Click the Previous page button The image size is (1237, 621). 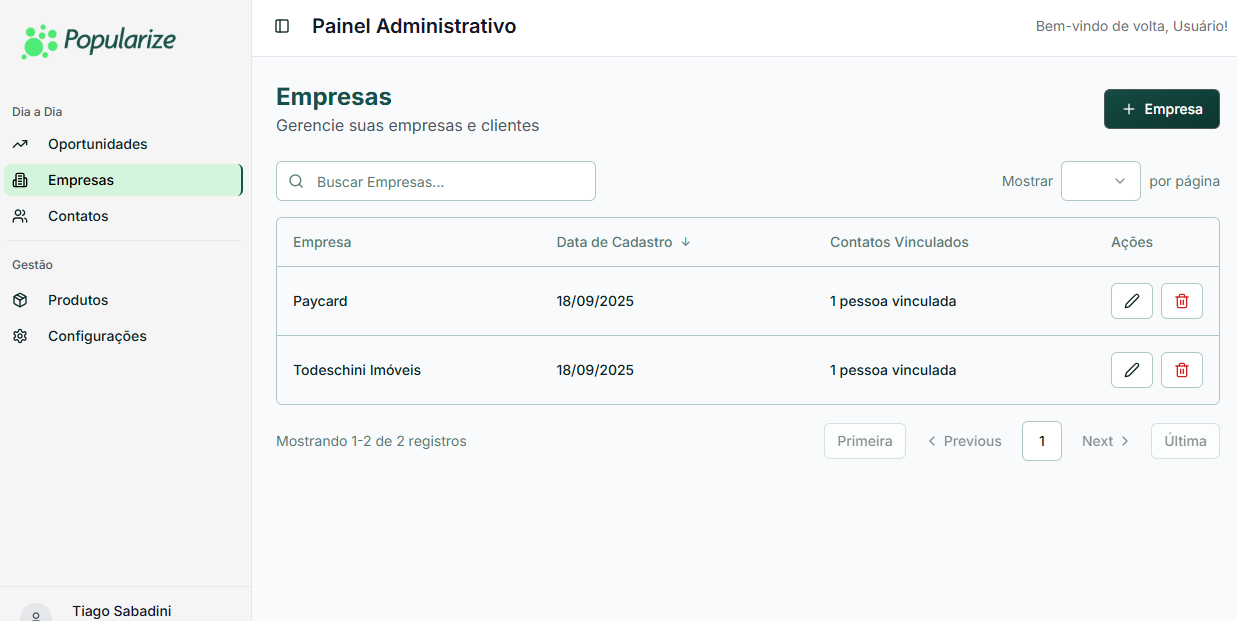click(964, 441)
